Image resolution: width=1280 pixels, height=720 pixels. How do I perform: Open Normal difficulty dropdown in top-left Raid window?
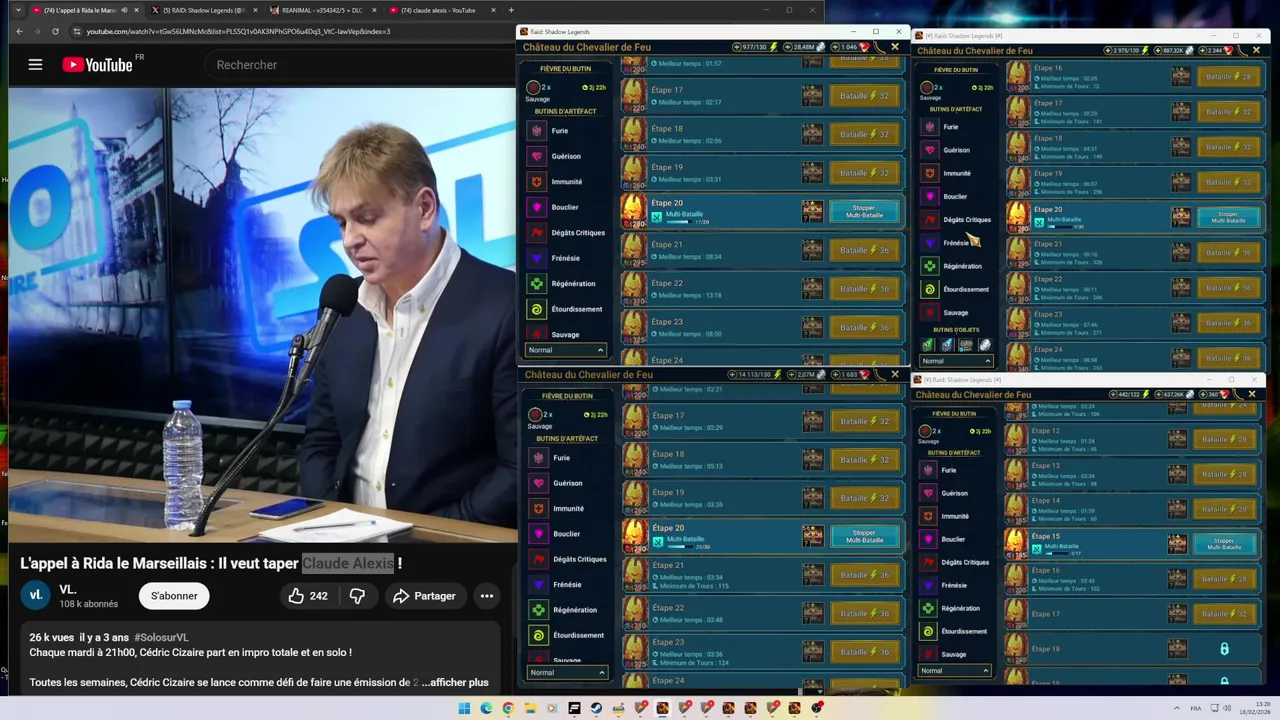click(566, 350)
